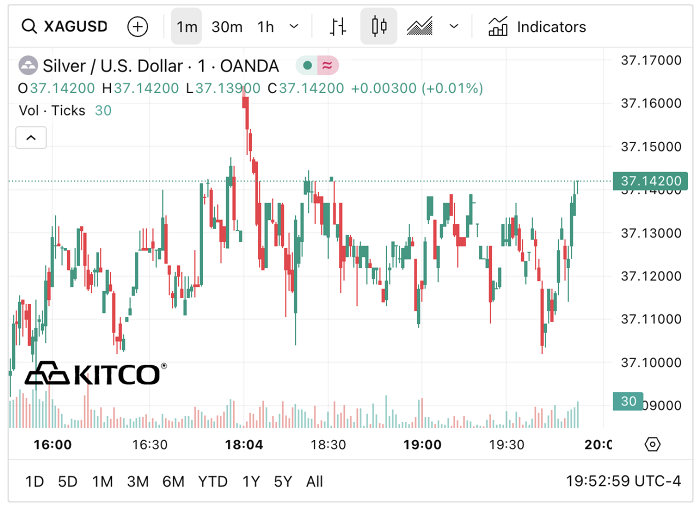
Task: Select the 30m timeframe
Action: click(227, 27)
